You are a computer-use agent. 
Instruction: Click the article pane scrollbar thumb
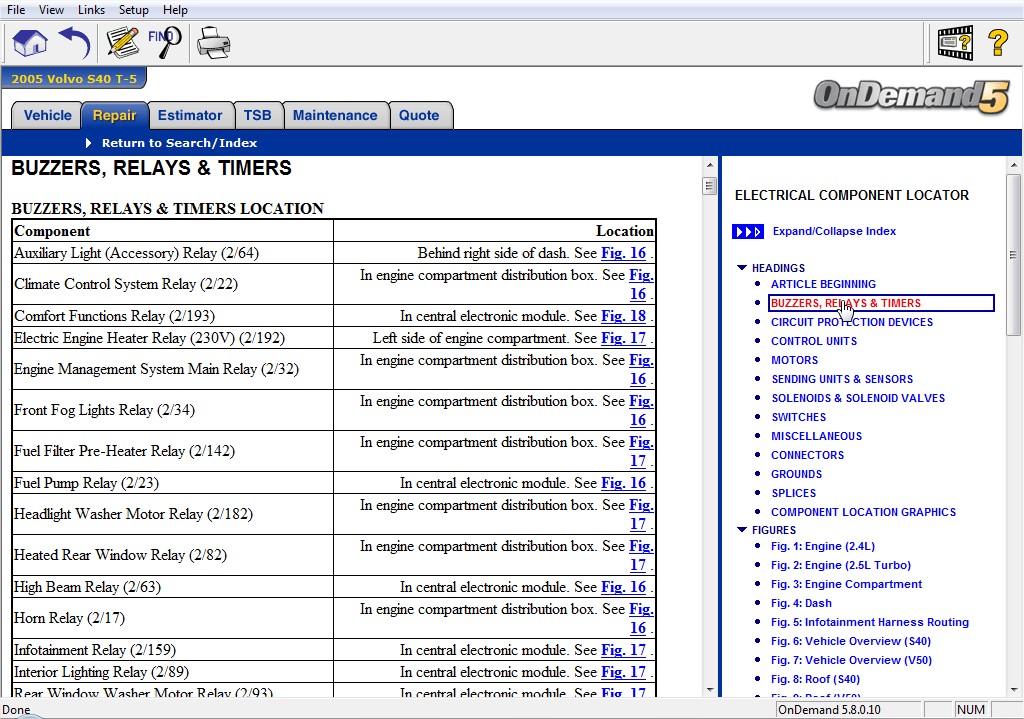point(710,186)
